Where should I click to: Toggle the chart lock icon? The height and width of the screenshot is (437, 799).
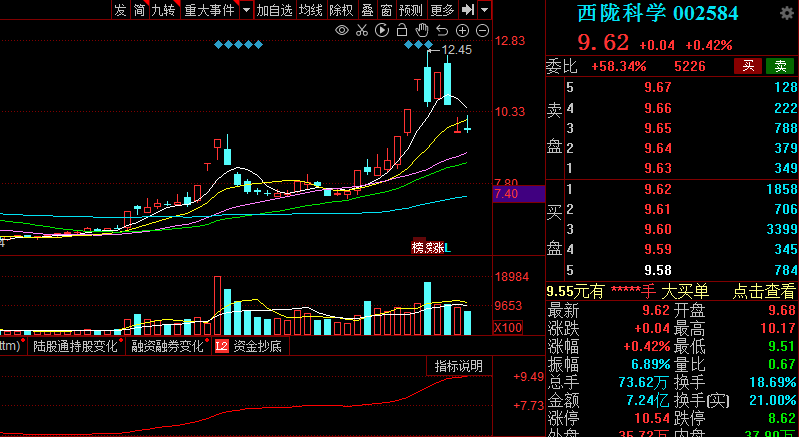402,30
